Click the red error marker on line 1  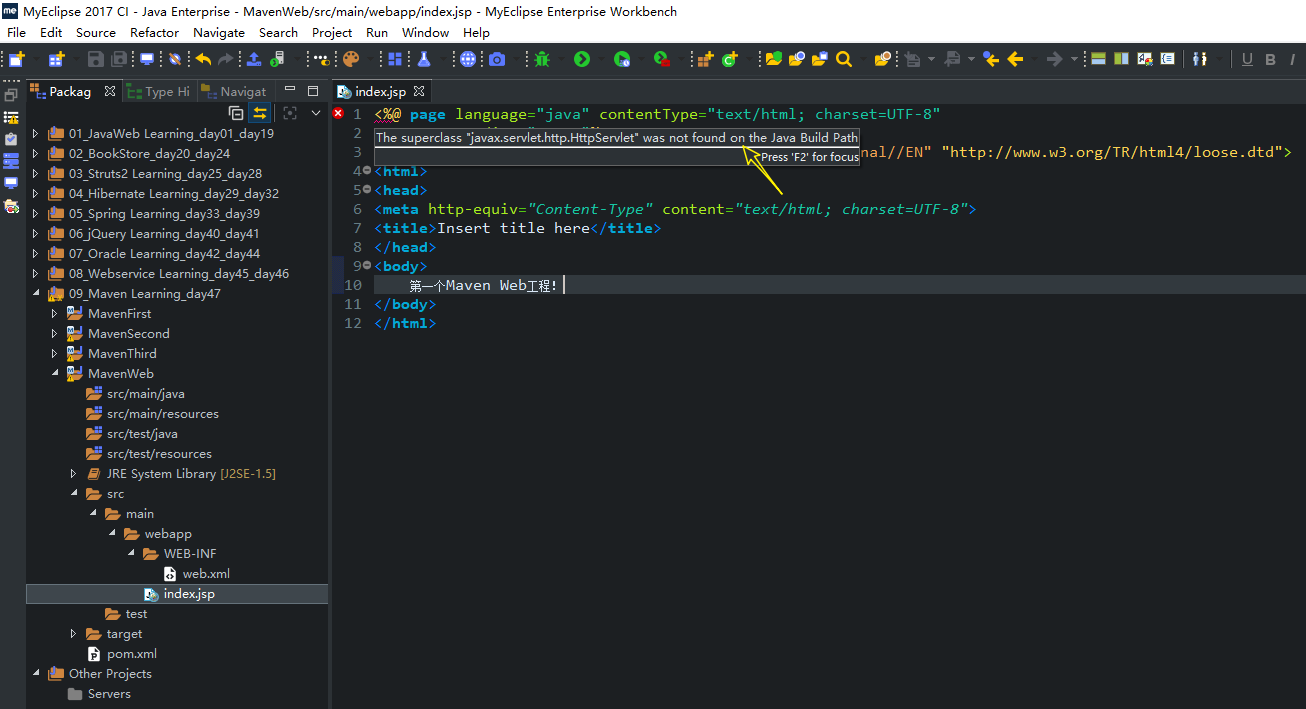[x=338, y=114]
